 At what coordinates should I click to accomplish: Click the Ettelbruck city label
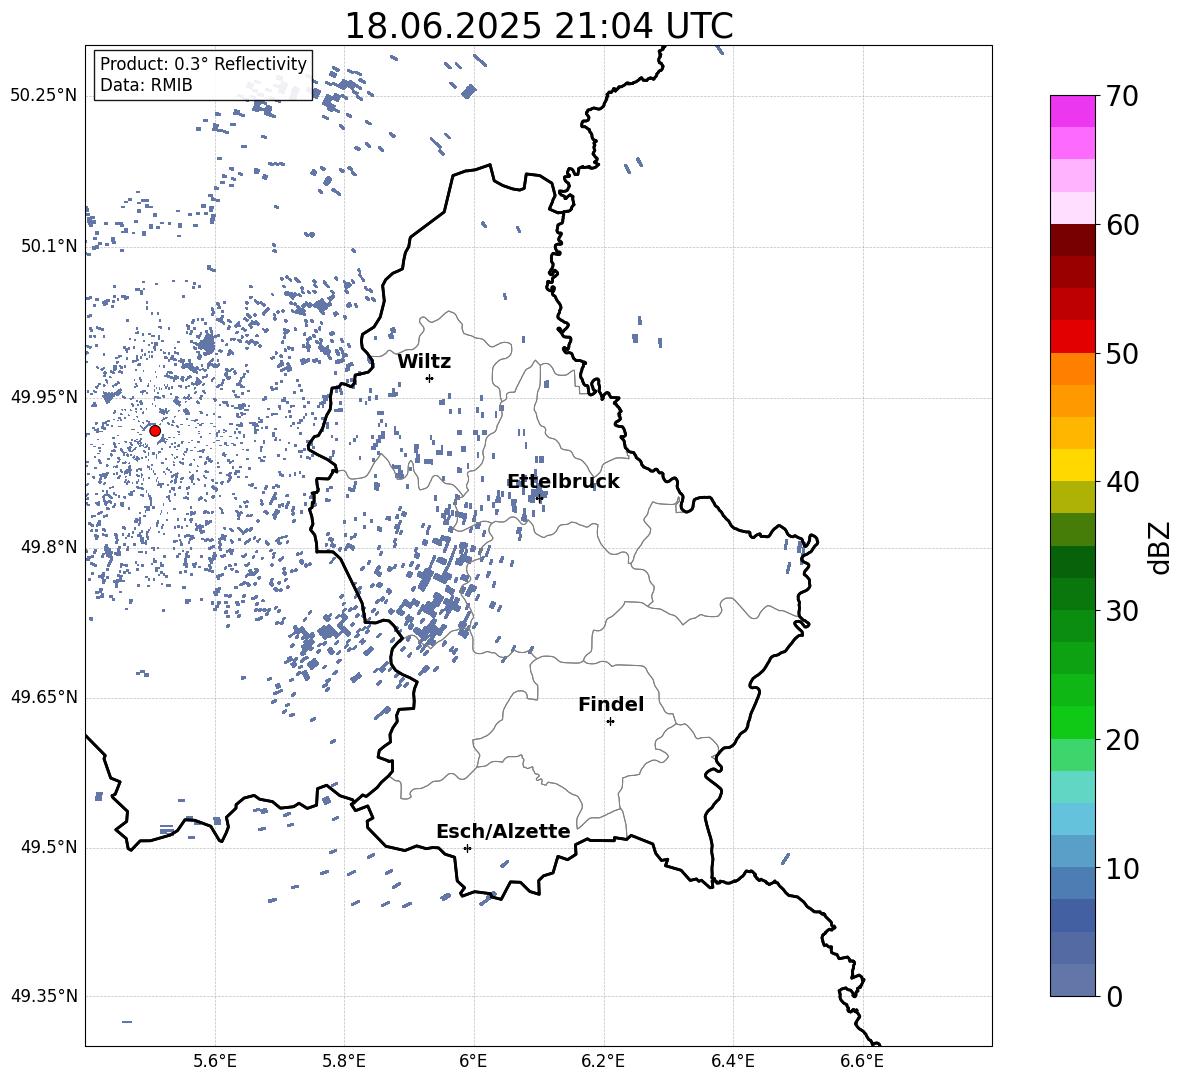(x=563, y=482)
